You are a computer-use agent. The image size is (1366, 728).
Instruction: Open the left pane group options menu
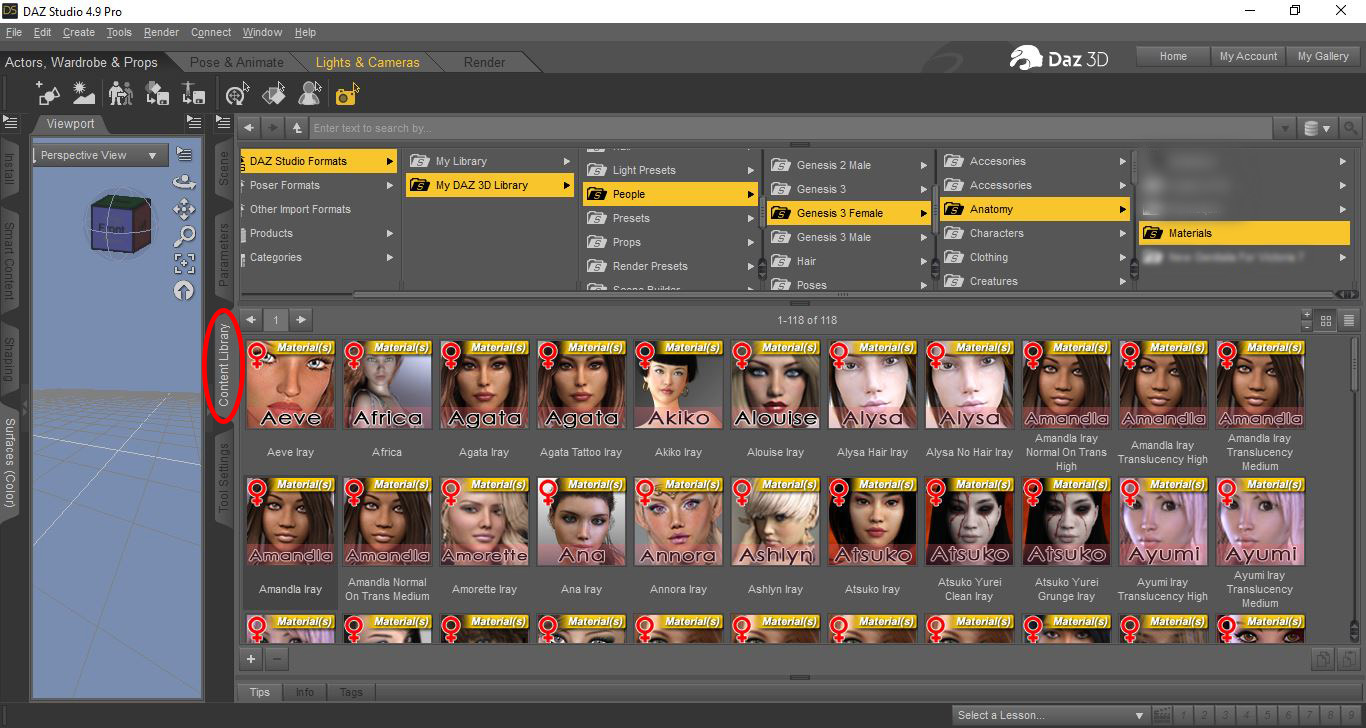tap(10, 123)
